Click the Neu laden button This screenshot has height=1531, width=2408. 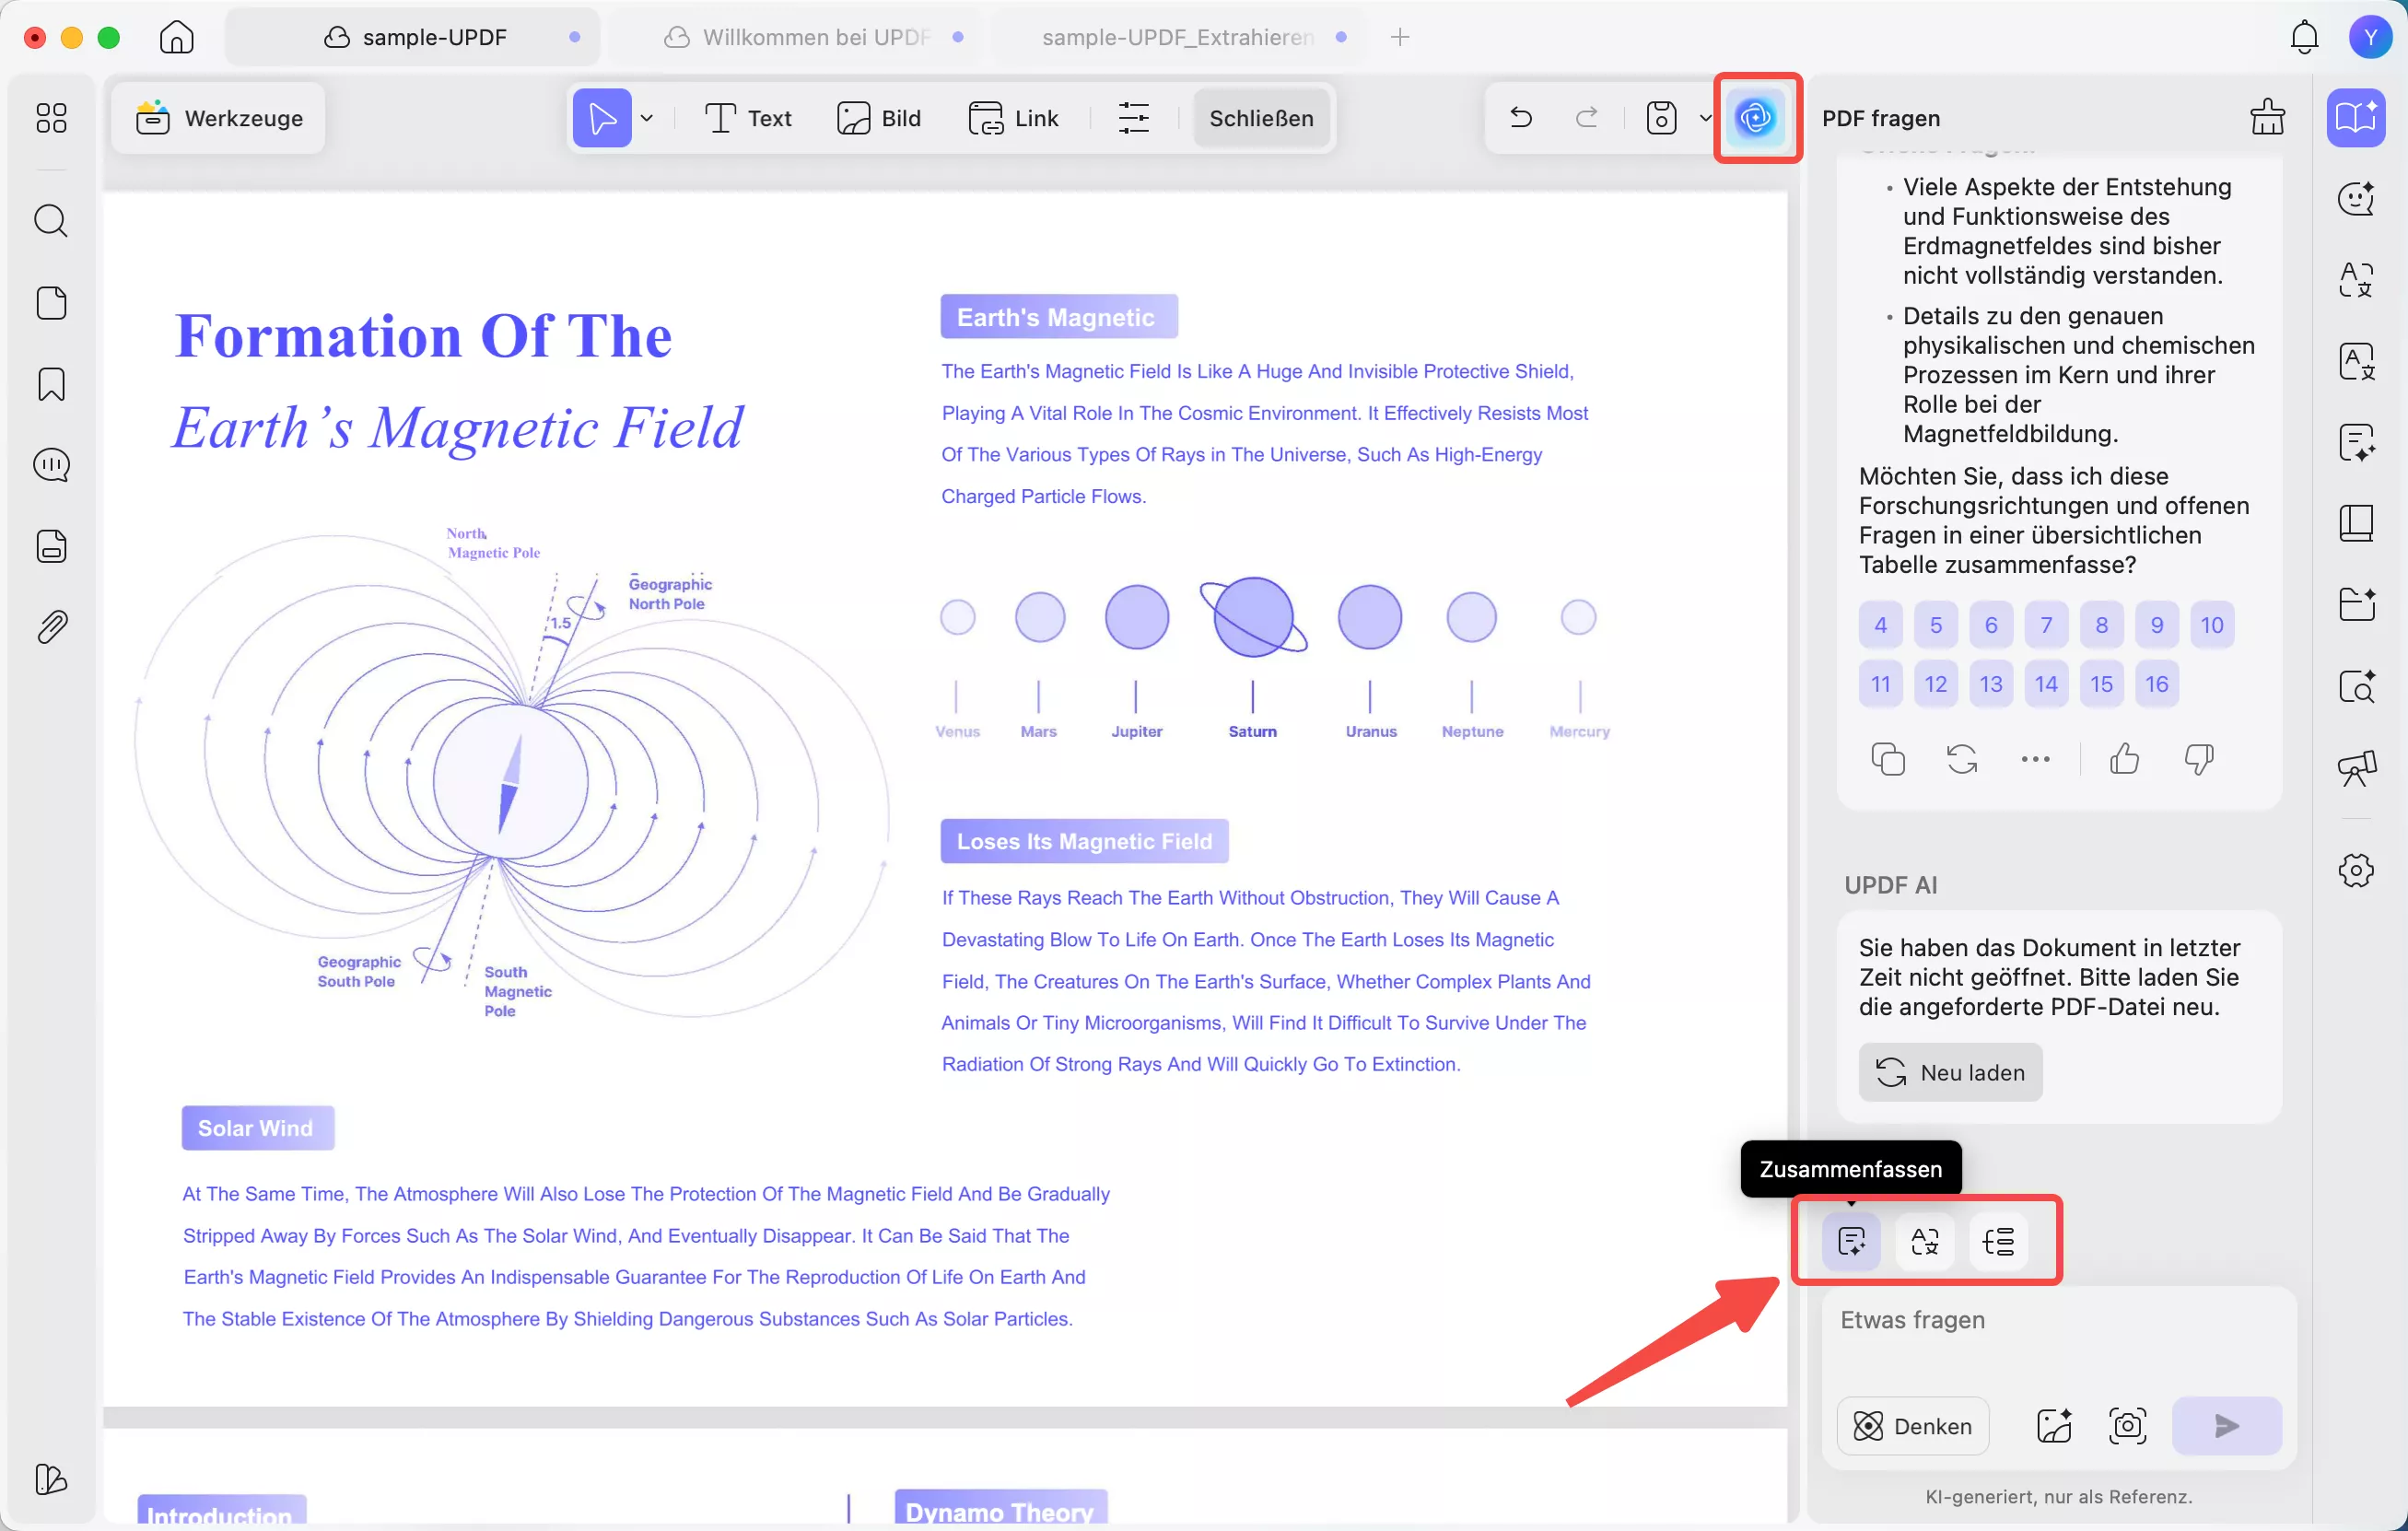(1950, 1071)
